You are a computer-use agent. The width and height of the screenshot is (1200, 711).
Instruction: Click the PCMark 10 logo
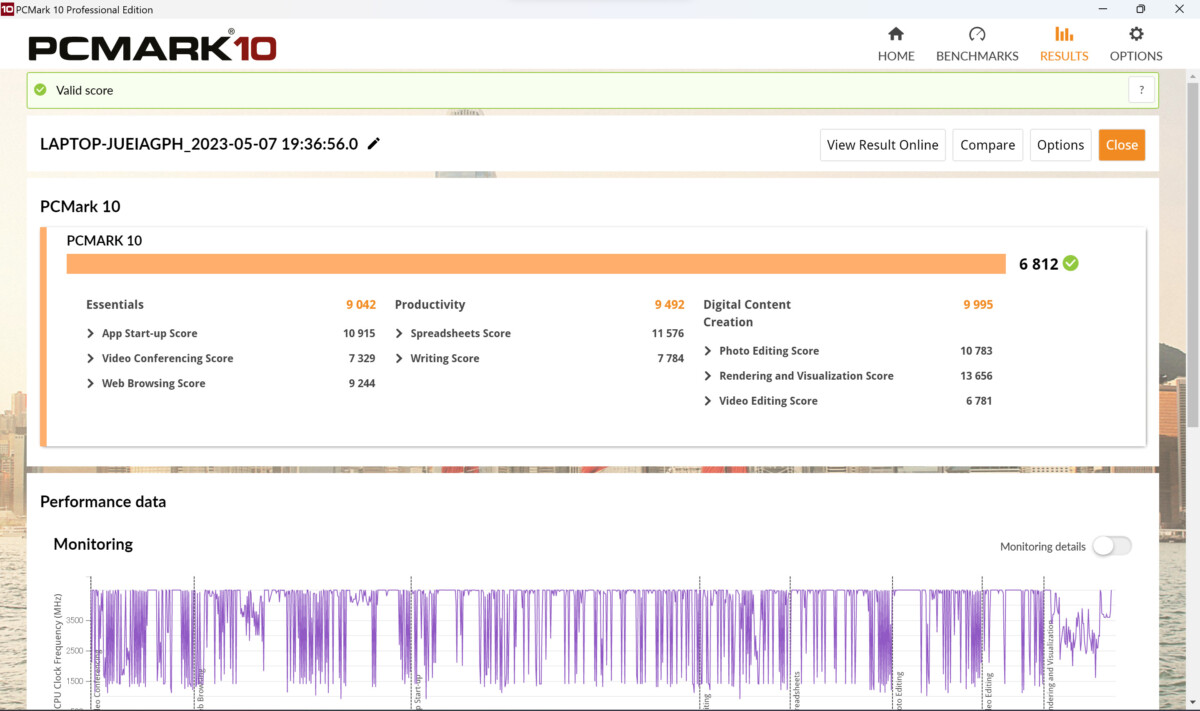pyautogui.click(x=152, y=47)
